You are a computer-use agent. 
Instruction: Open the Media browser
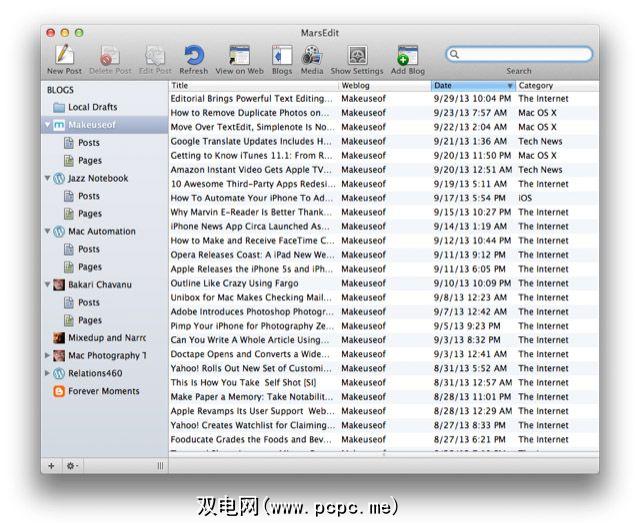312,55
